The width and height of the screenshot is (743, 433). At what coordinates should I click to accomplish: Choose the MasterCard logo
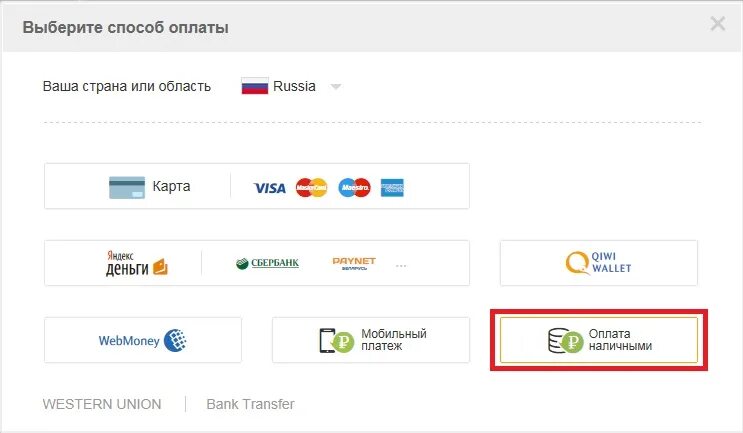[x=311, y=188]
